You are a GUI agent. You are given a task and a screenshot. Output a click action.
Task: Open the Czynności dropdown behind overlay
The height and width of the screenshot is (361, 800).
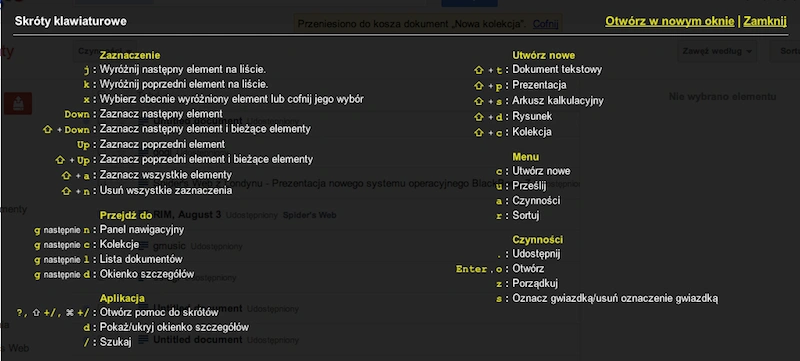(105, 51)
